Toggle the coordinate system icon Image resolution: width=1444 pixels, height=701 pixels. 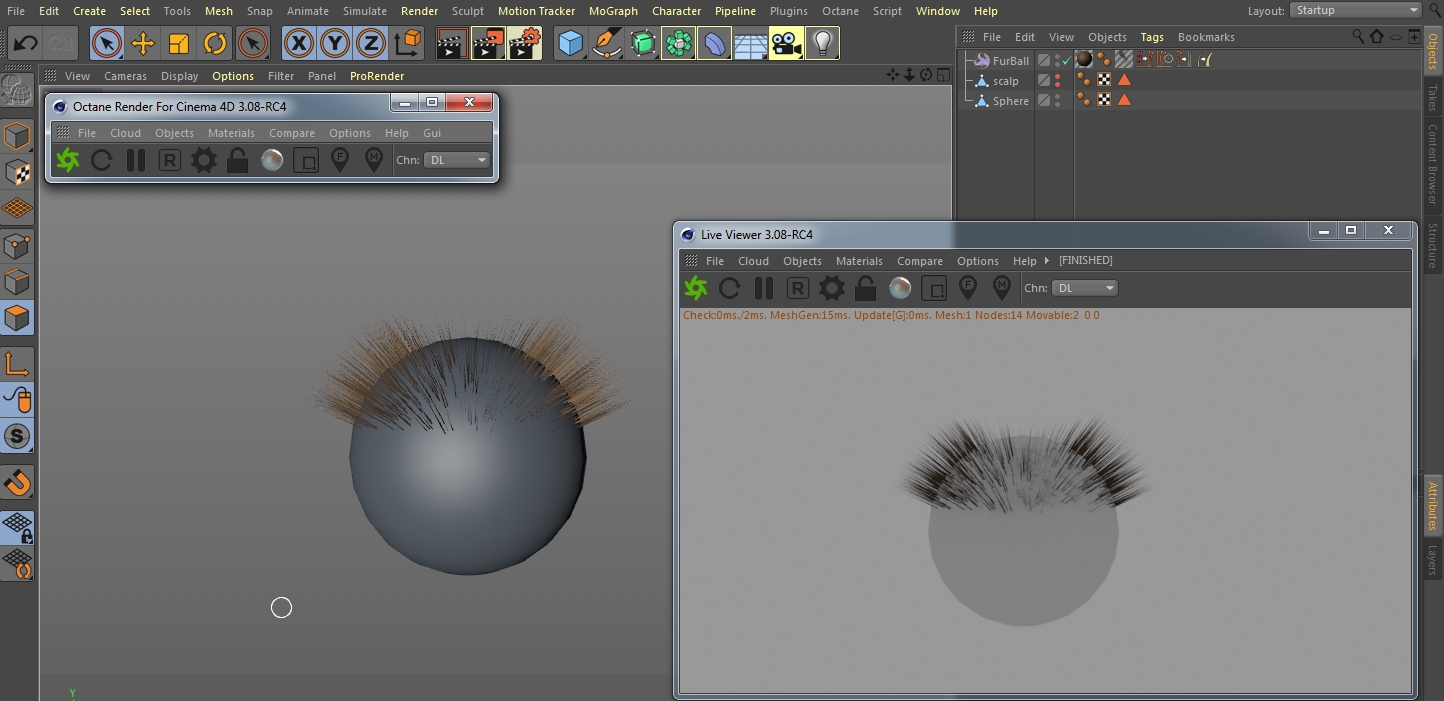point(407,43)
